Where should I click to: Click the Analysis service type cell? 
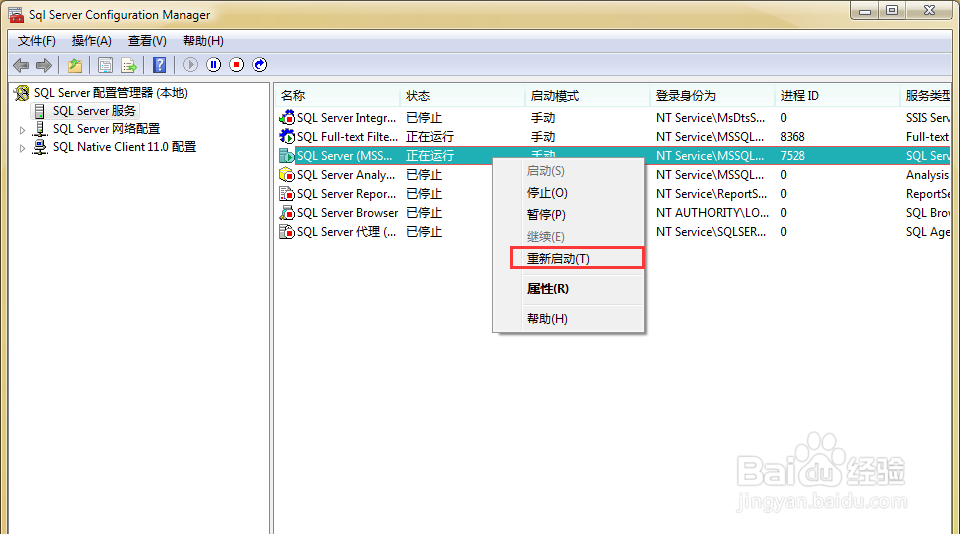click(927, 175)
